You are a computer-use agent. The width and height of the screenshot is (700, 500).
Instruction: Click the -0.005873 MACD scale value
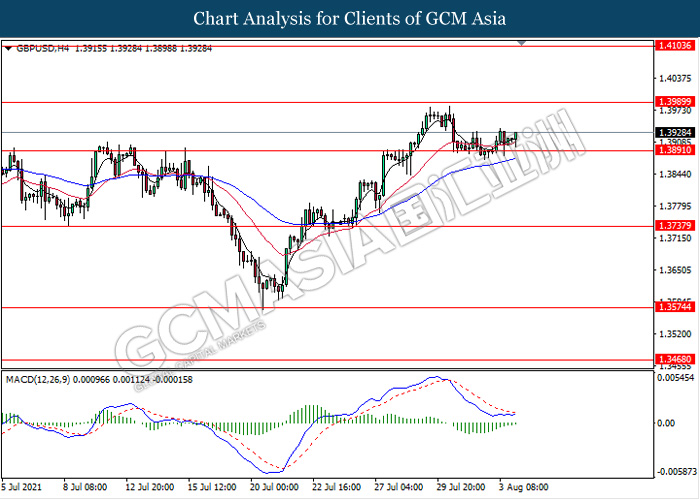pos(676,472)
